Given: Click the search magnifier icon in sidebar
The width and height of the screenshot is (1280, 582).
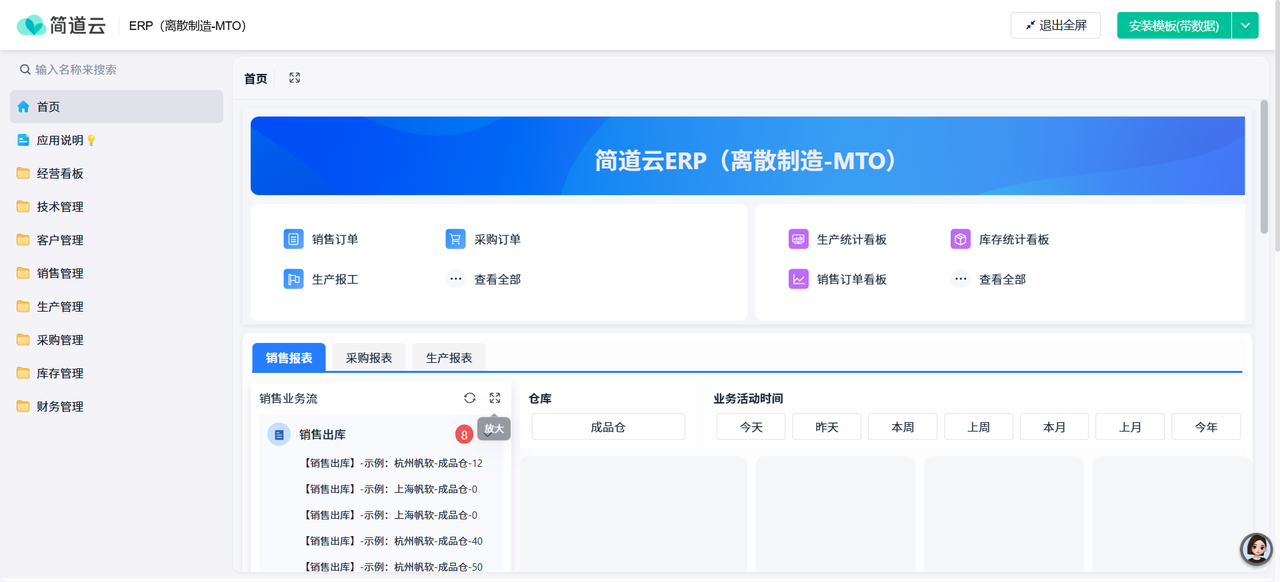Looking at the screenshot, I should click(x=25, y=70).
